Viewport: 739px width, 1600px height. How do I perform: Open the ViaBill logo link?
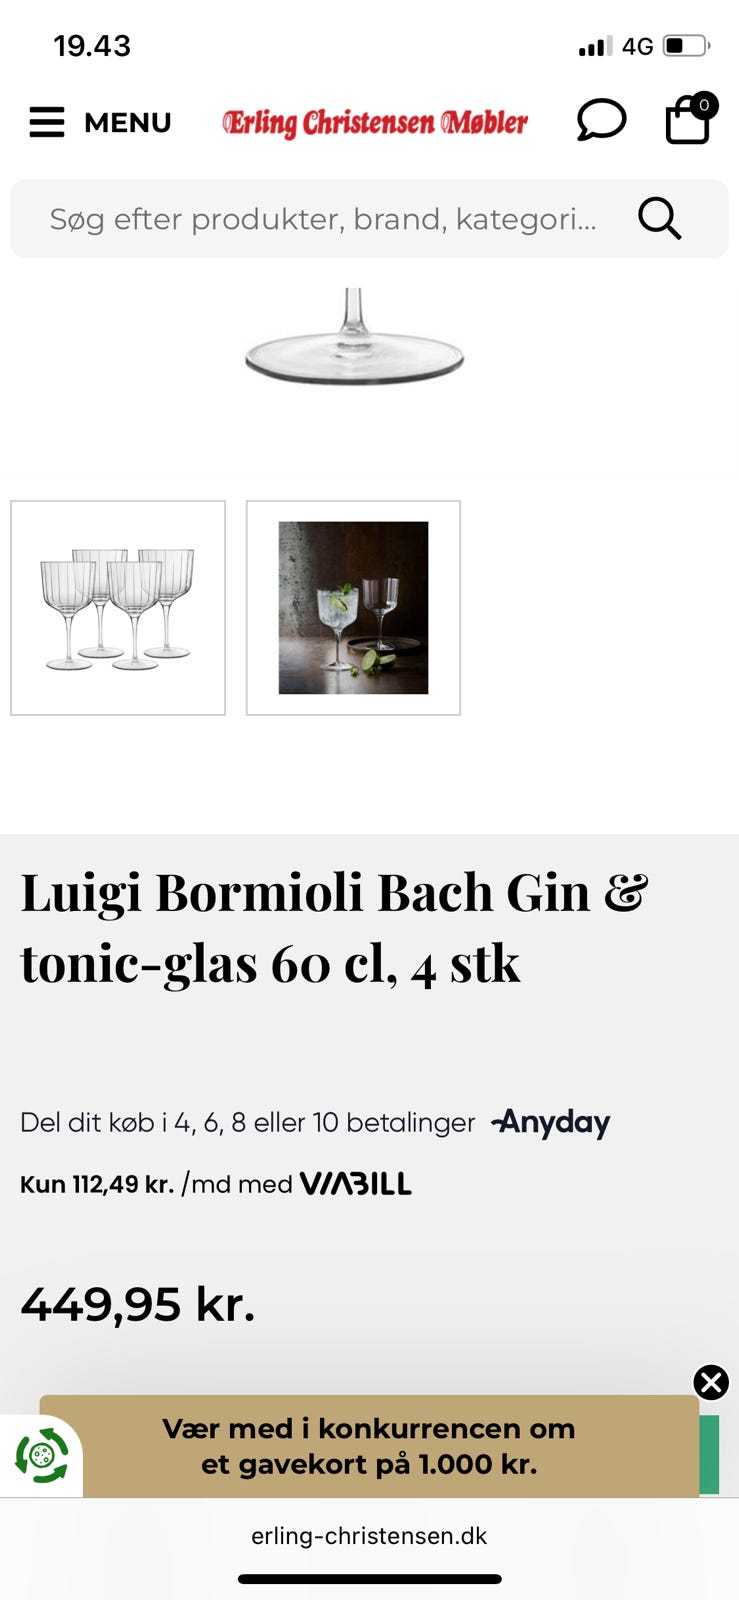click(x=356, y=1184)
